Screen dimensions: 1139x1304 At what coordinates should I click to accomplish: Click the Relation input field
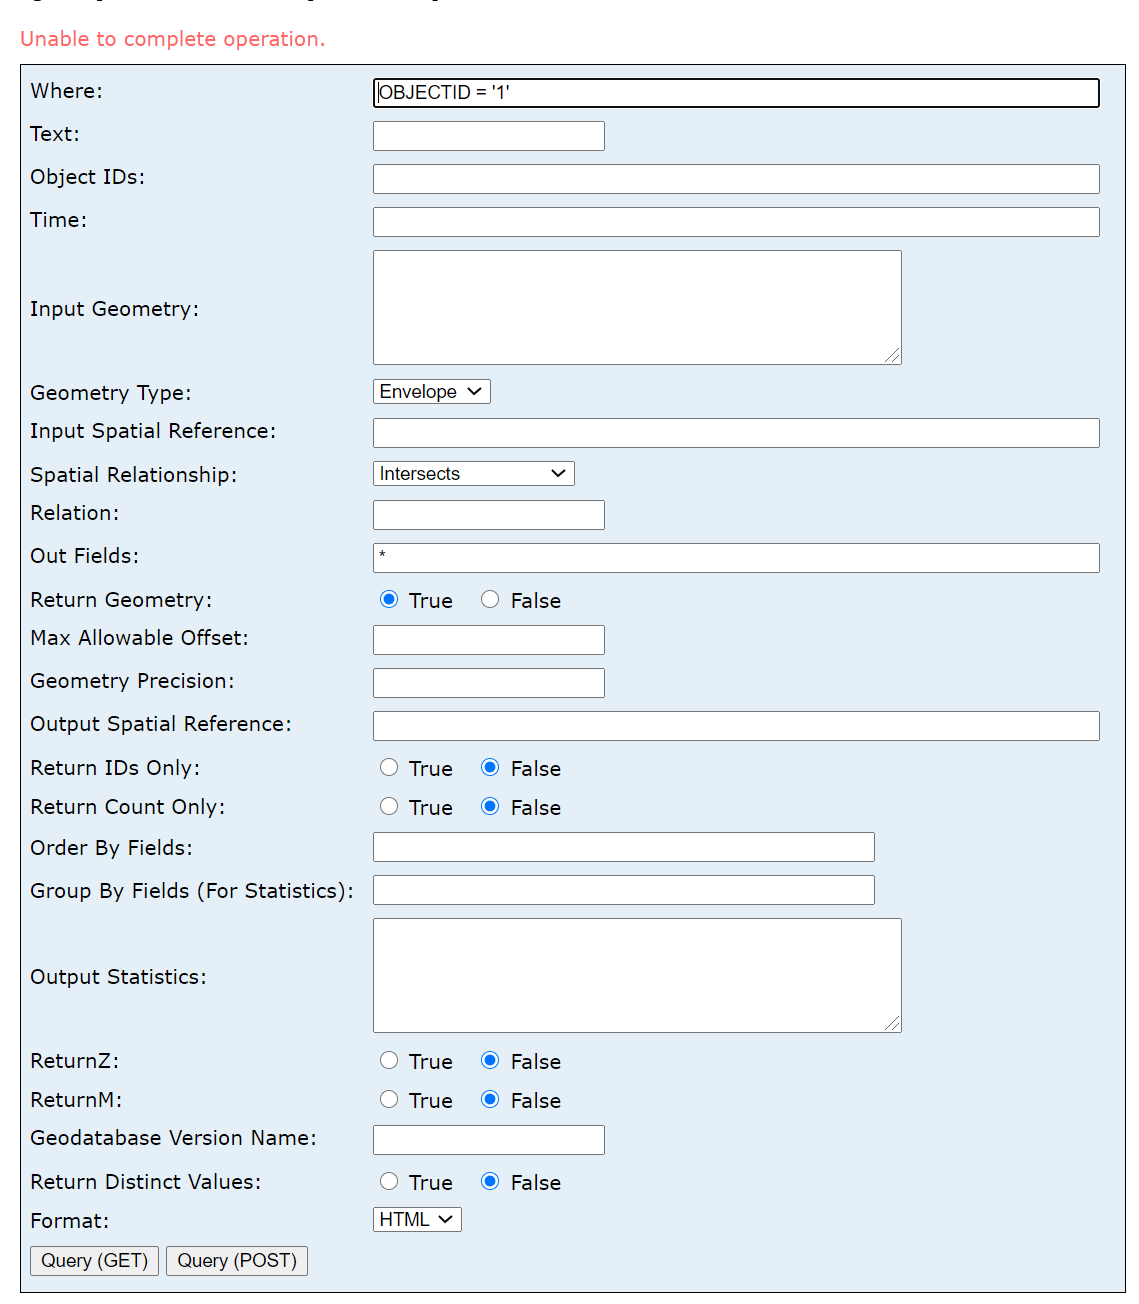489,515
